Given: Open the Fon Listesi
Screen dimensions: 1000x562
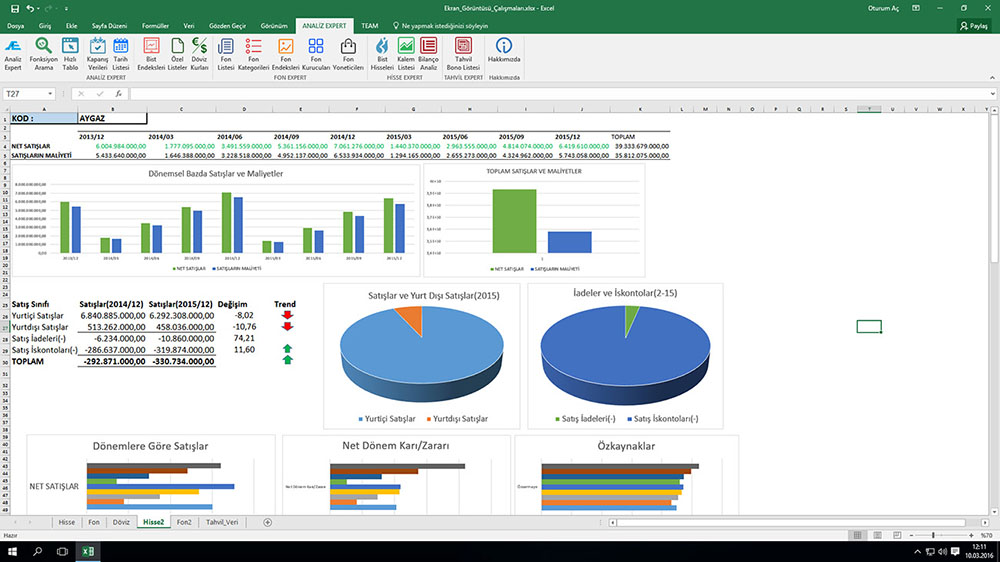Looking at the screenshot, I should 226,54.
